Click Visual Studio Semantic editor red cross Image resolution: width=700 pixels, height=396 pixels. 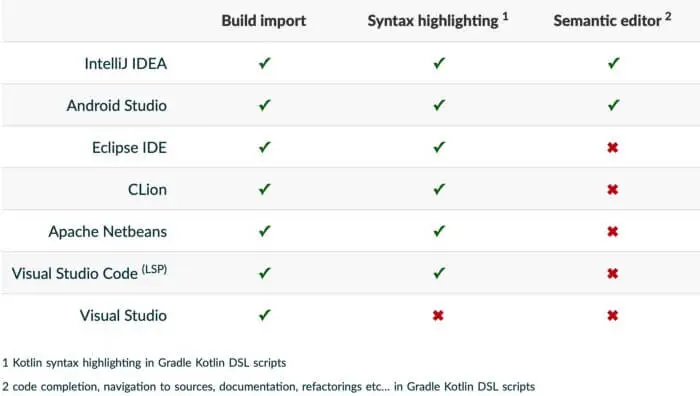point(612,316)
